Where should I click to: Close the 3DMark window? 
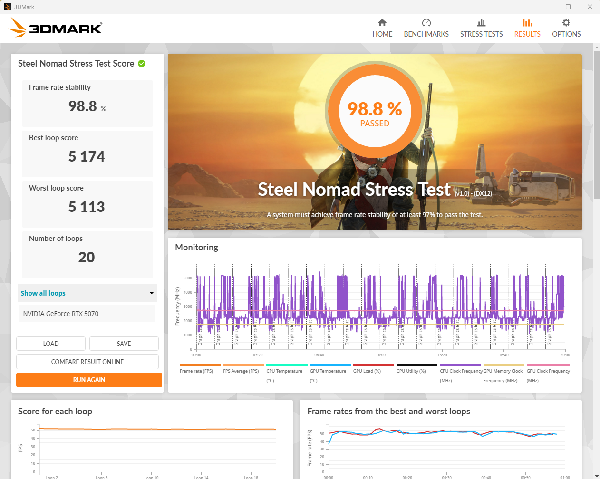(590, 7)
